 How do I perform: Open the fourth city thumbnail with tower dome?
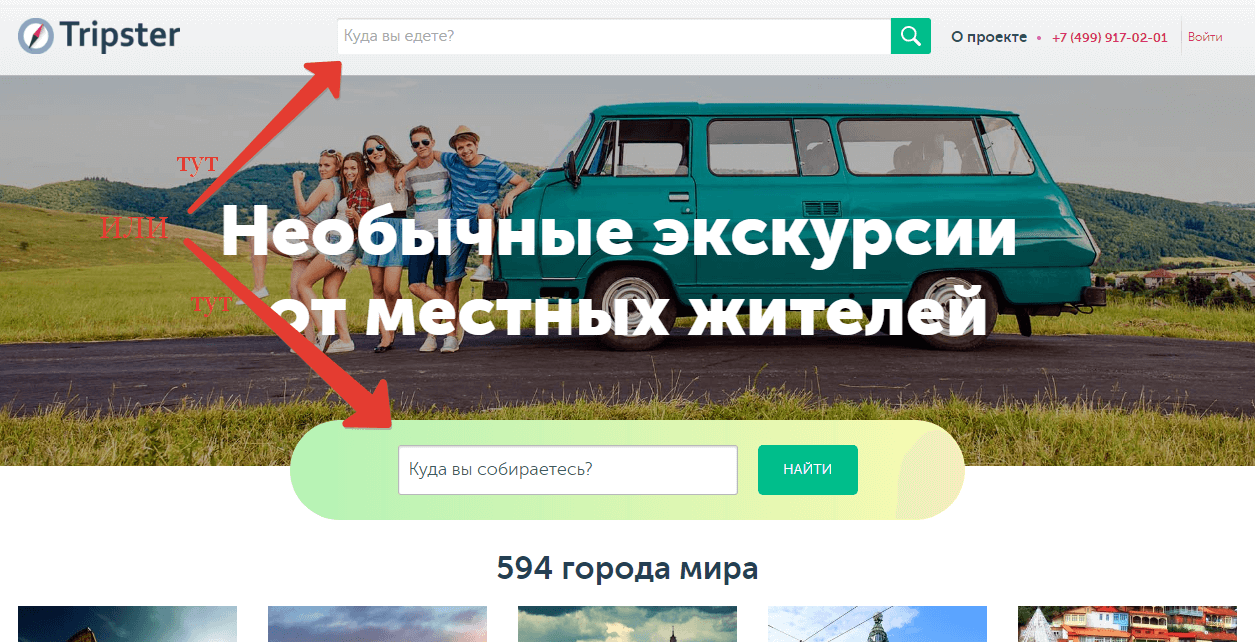[x=877, y=624]
